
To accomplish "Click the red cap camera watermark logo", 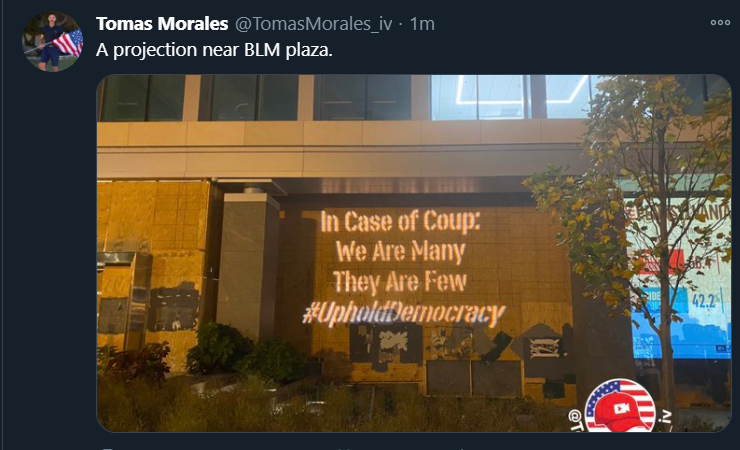I will click(620, 406).
